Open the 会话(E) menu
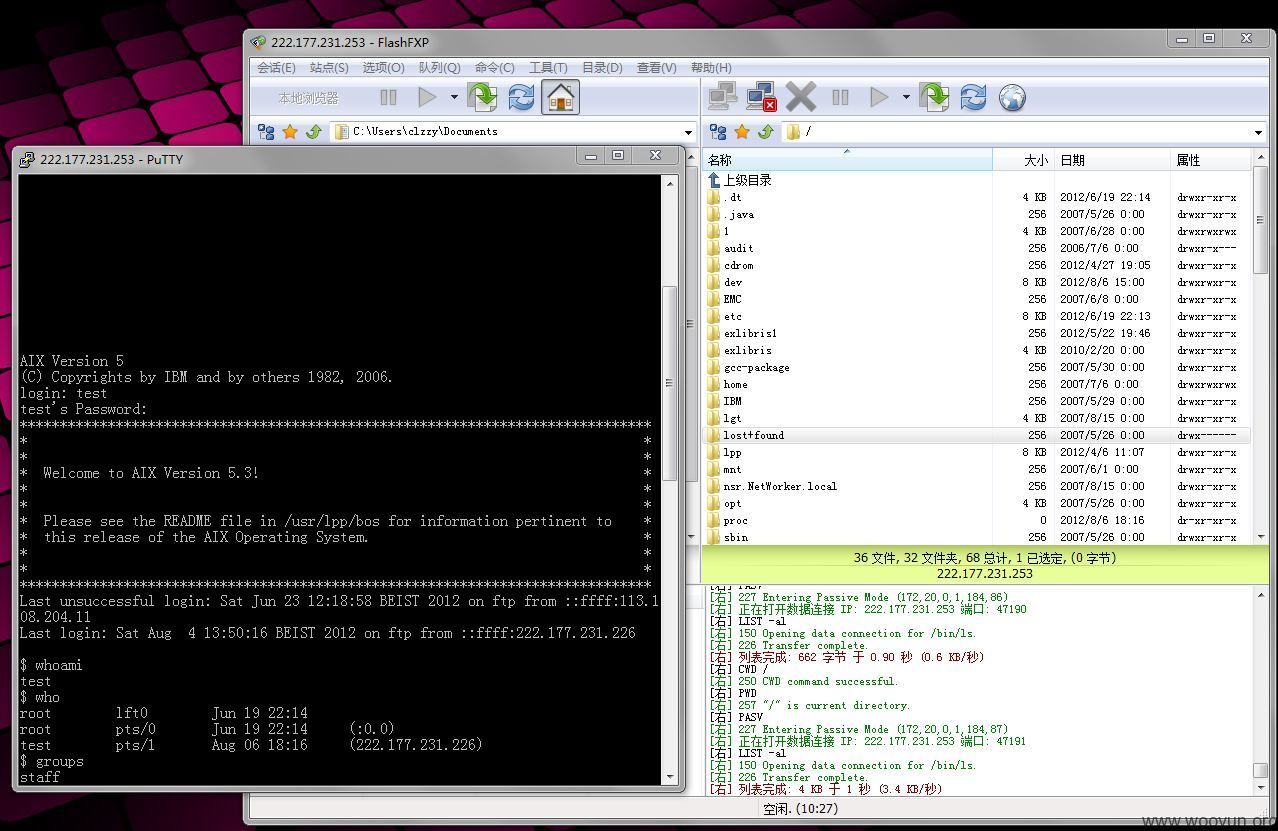This screenshot has height=831, width=1278. pos(276,68)
